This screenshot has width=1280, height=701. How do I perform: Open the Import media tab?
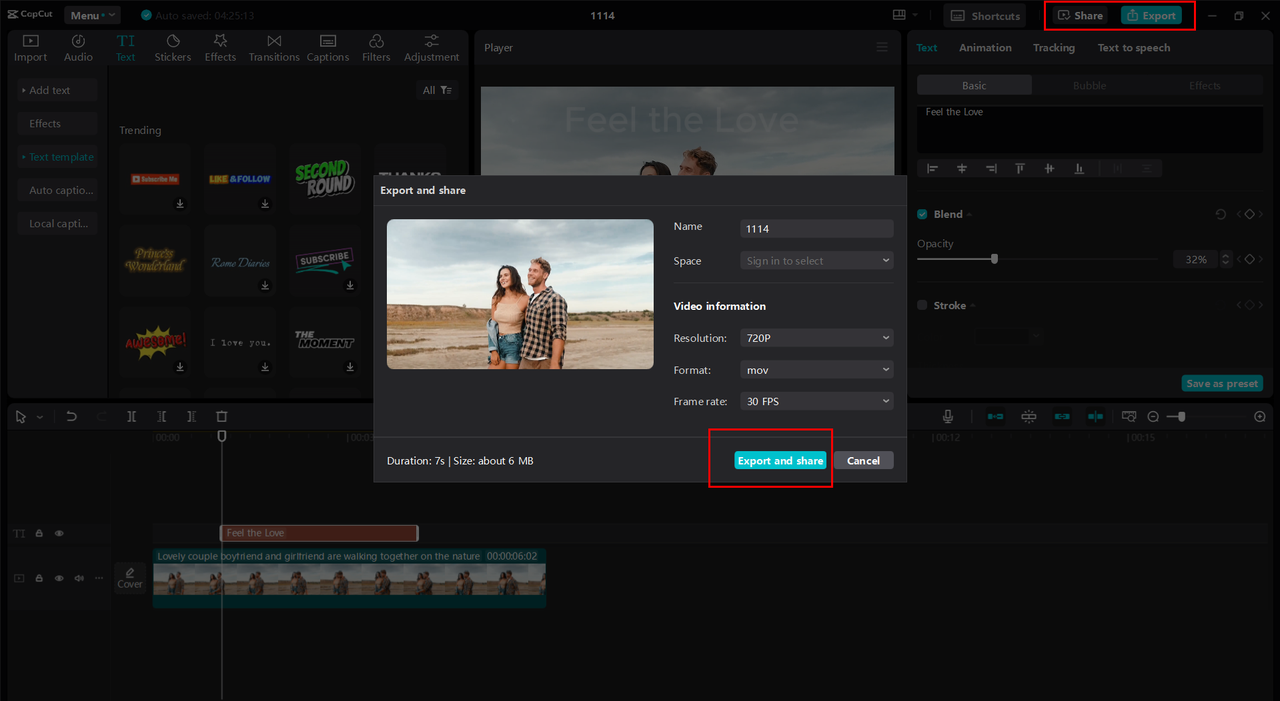[x=30, y=48]
